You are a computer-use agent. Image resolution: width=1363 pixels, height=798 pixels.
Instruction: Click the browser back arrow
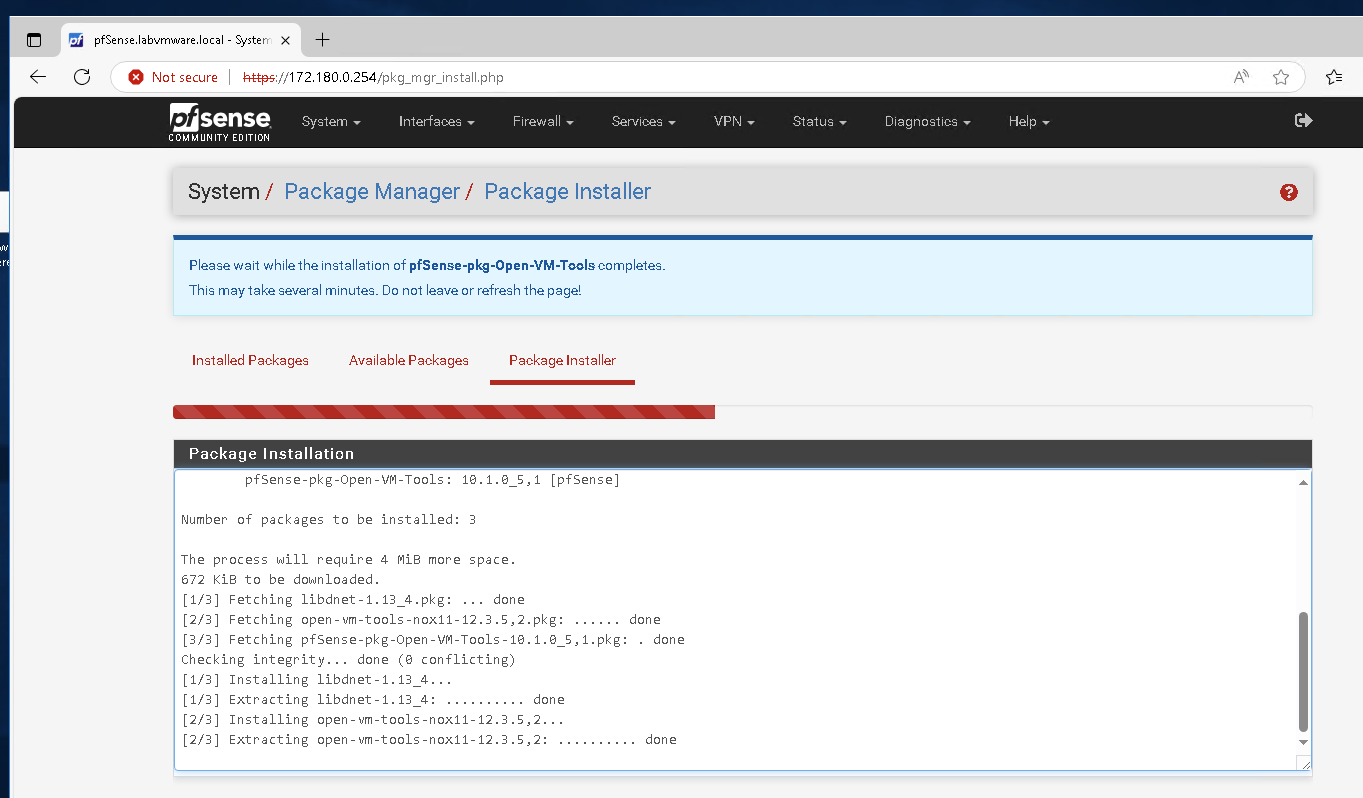coord(38,77)
